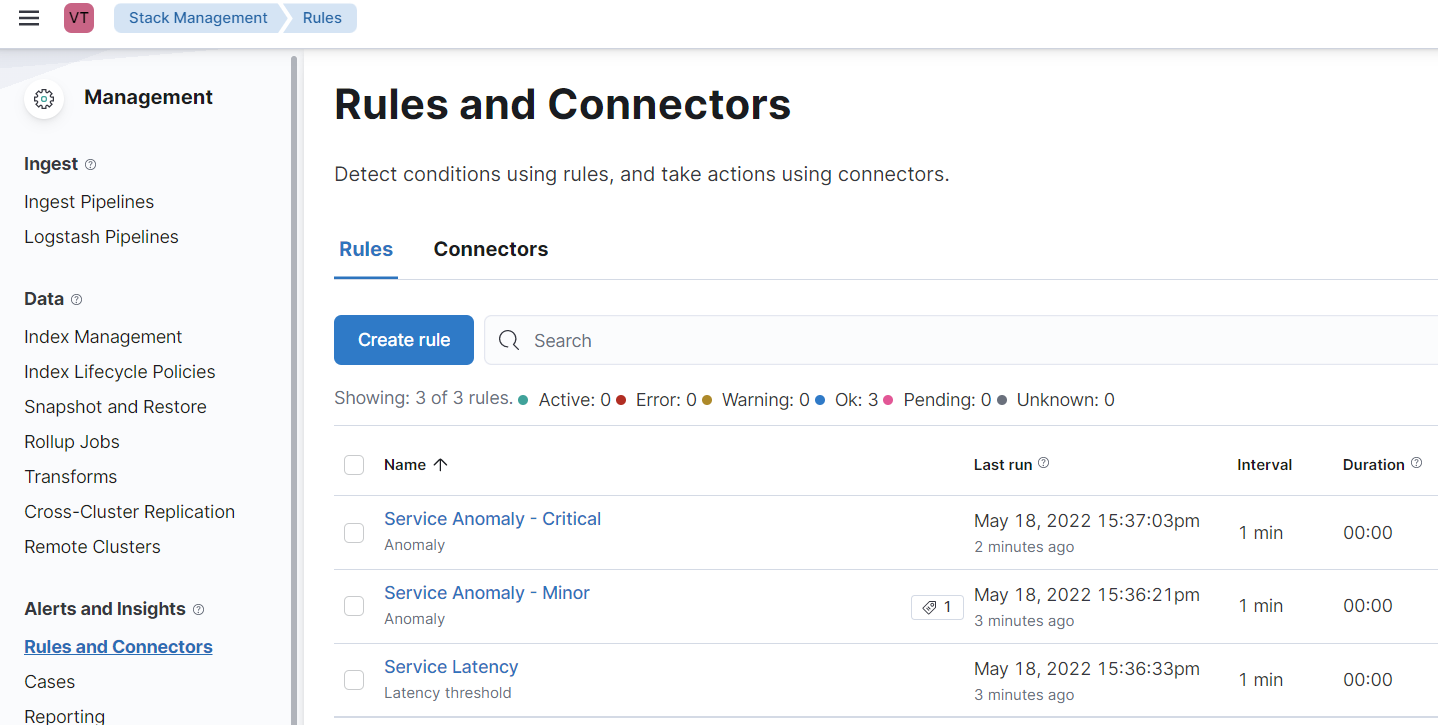Viewport: 1438px width, 725px height.
Task: Click the search magnifier icon
Action: 509,340
